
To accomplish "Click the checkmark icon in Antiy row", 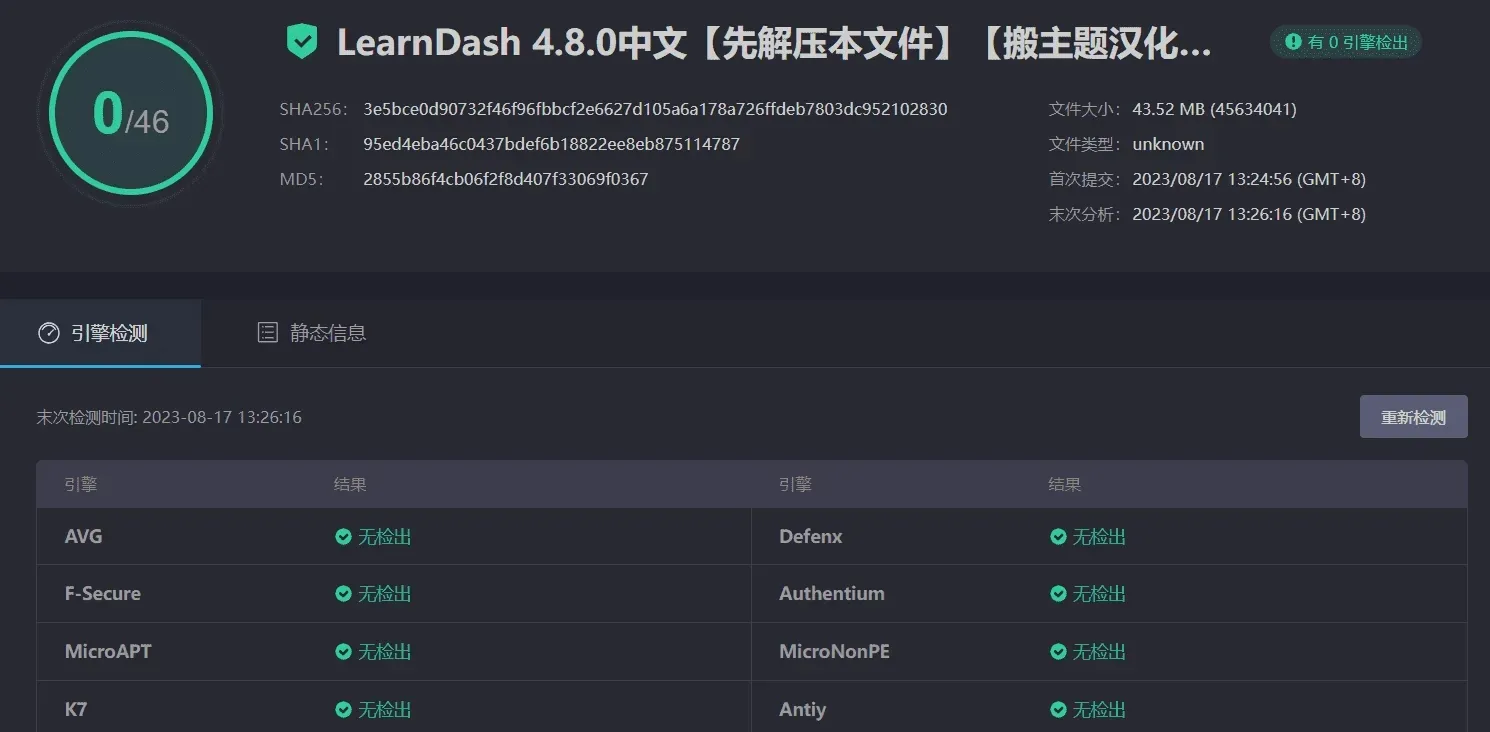I will coord(1058,710).
